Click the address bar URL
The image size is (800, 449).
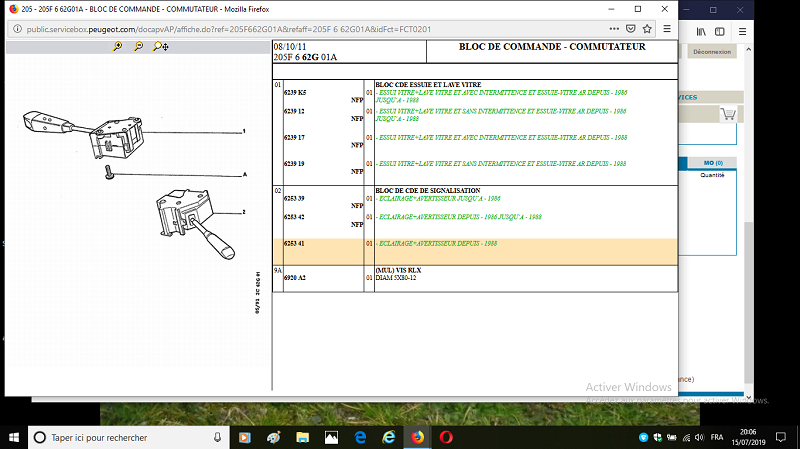(x=229, y=29)
